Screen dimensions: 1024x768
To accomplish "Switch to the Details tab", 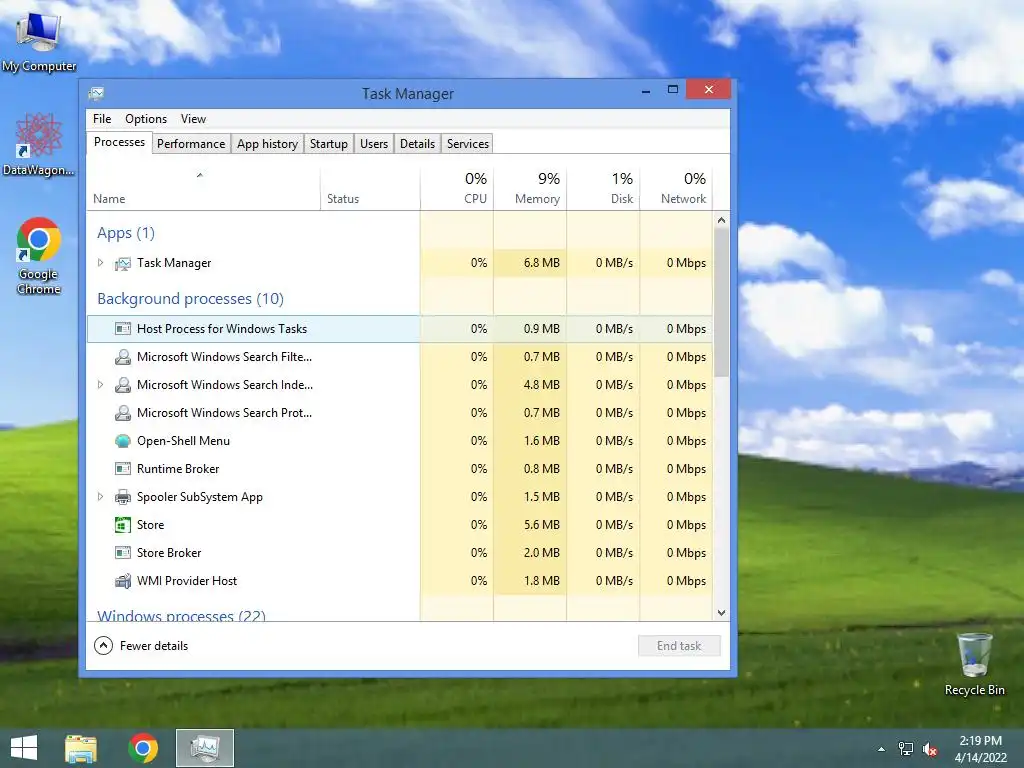I will pos(417,144).
